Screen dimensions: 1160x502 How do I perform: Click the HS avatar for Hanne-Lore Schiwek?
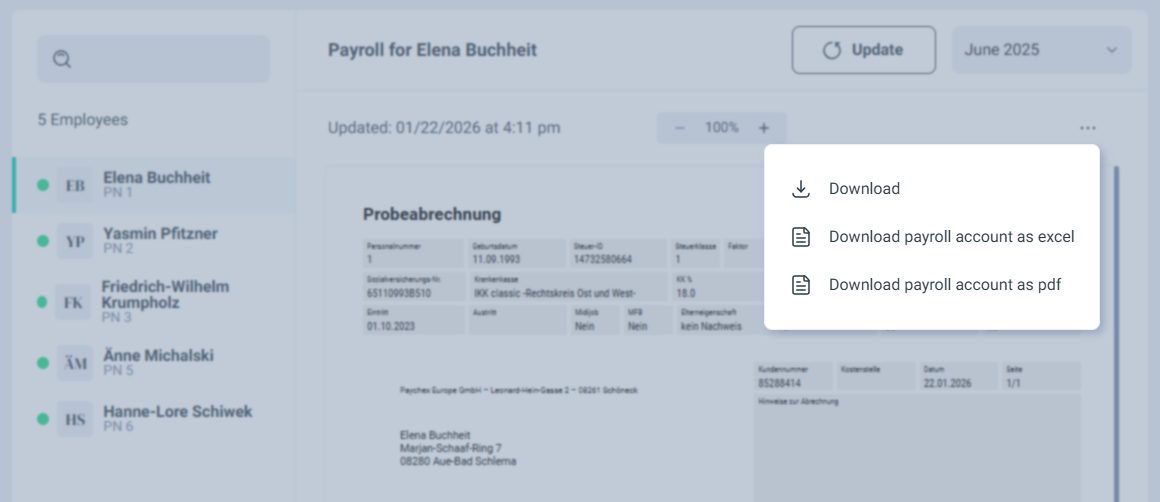coord(75,419)
